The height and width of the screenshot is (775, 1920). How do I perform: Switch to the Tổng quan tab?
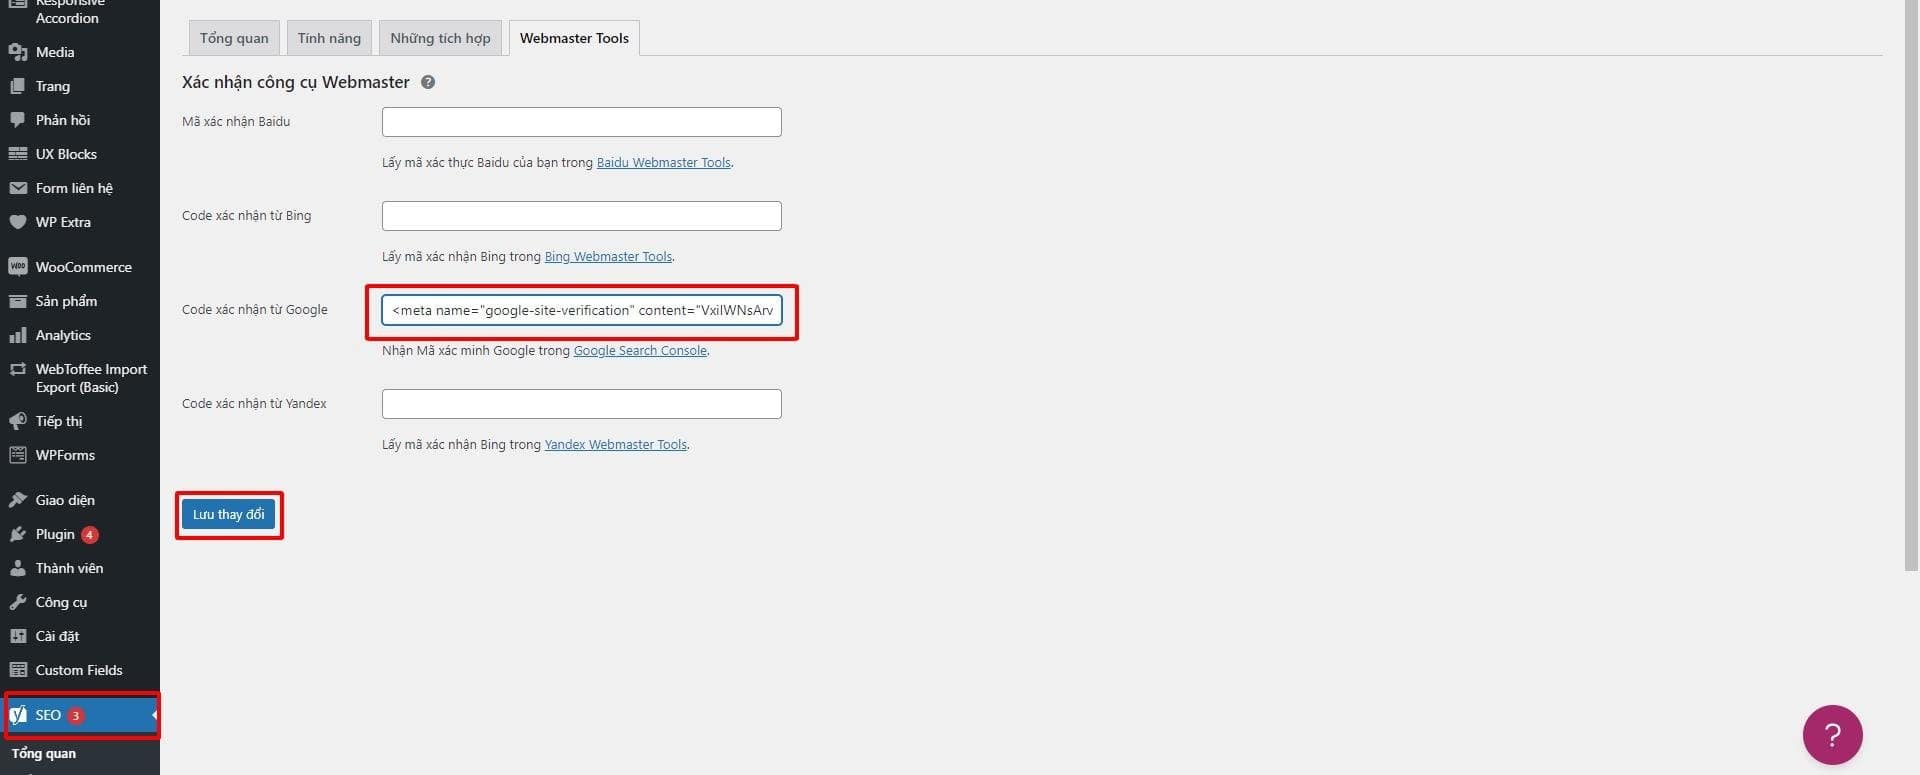pyautogui.click(x=234, y=38)
